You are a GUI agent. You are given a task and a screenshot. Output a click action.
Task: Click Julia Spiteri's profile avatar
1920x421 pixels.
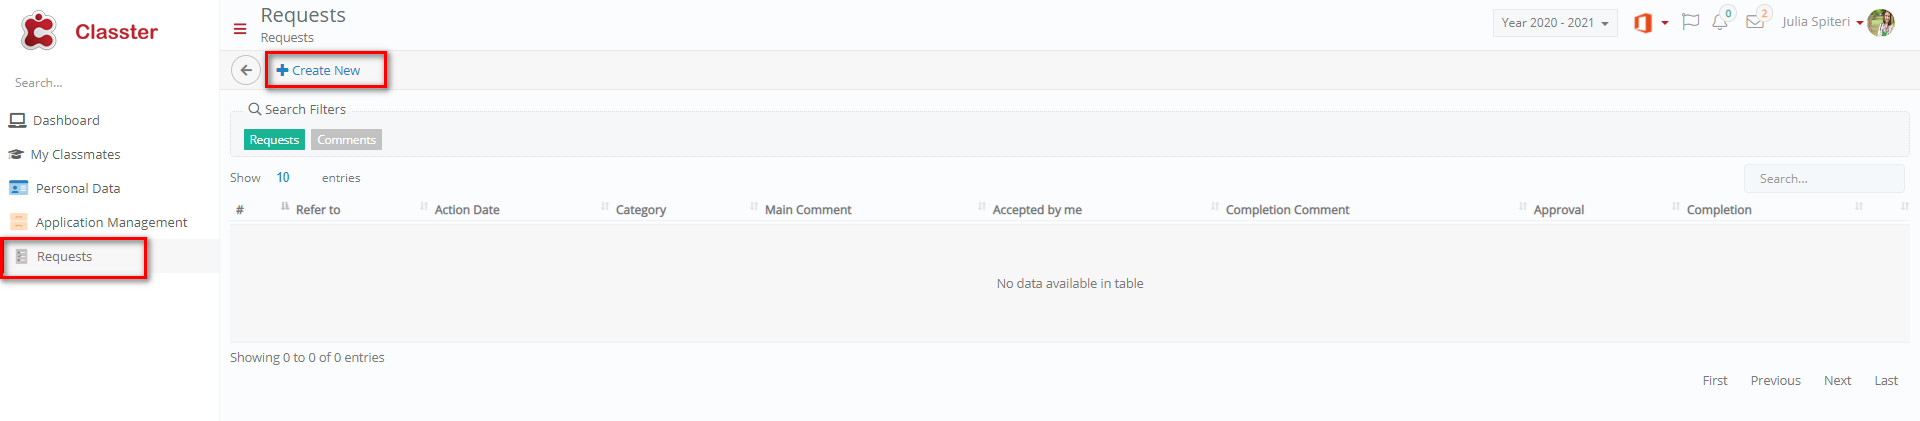[1881, 22]
